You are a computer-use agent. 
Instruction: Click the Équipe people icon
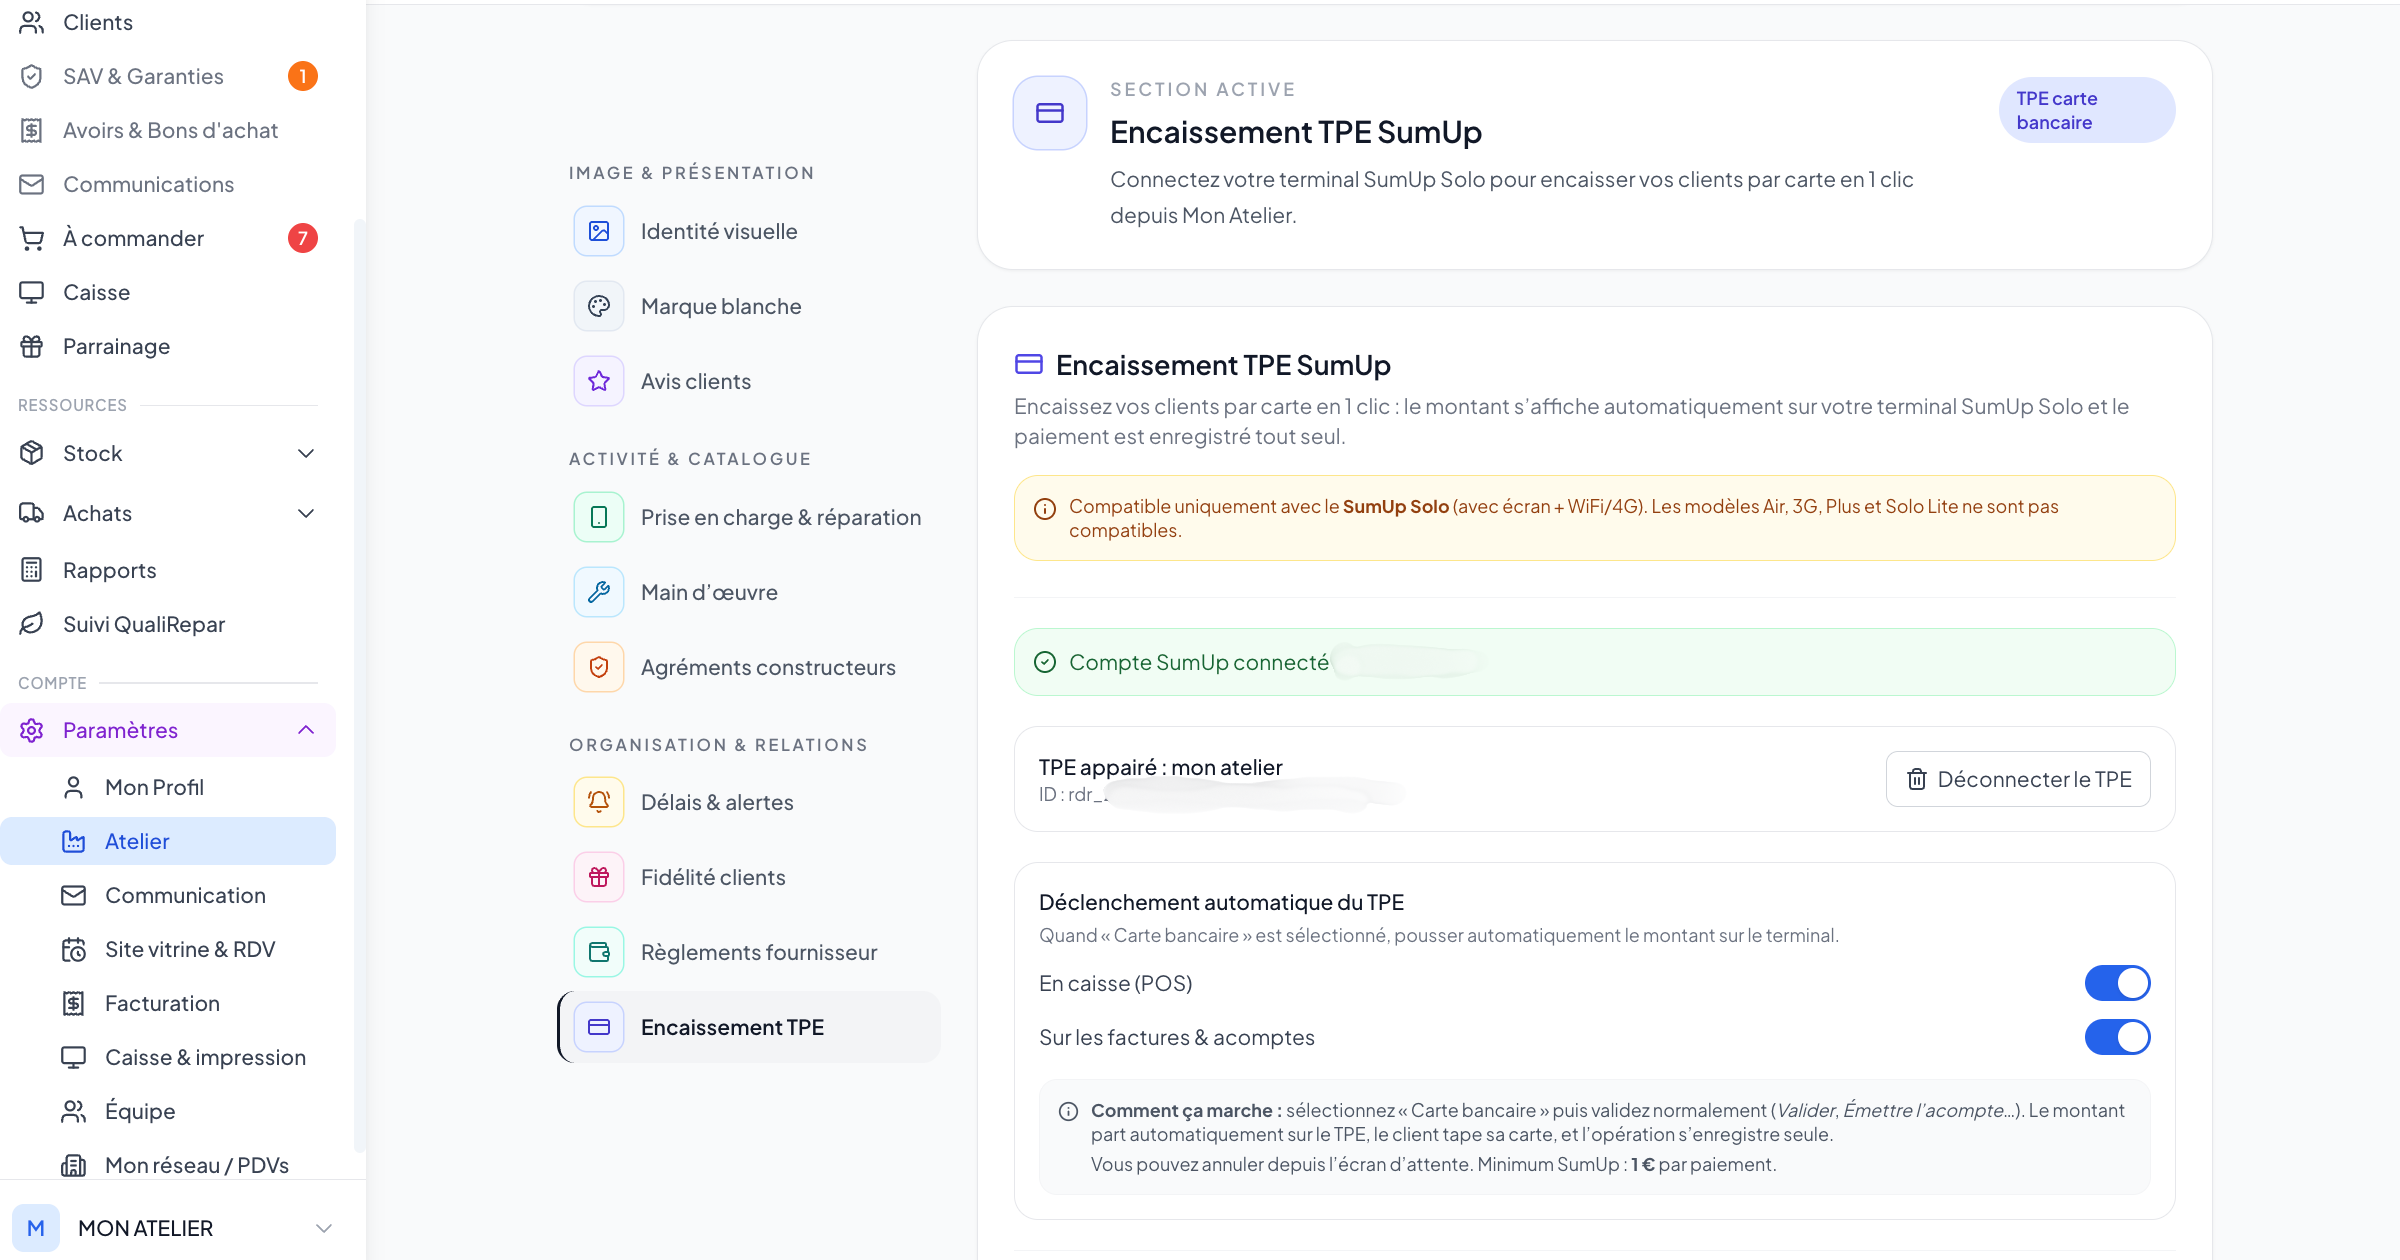point(74,1111)
